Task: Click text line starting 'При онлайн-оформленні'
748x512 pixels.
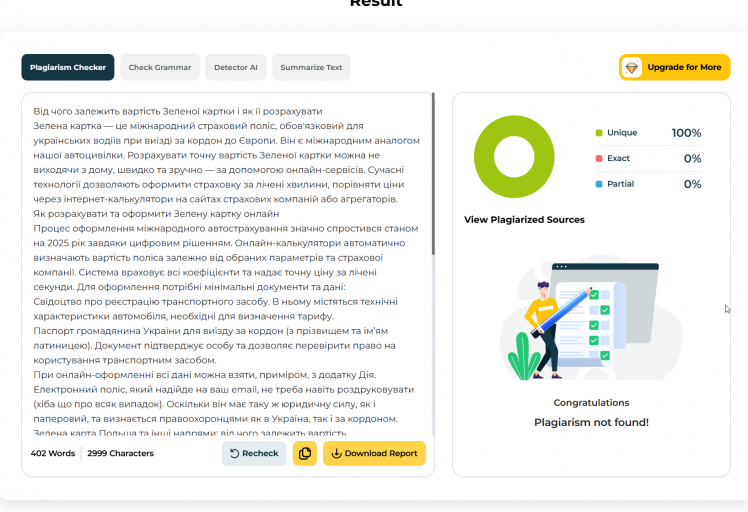Action: click(x=205, y=375)
